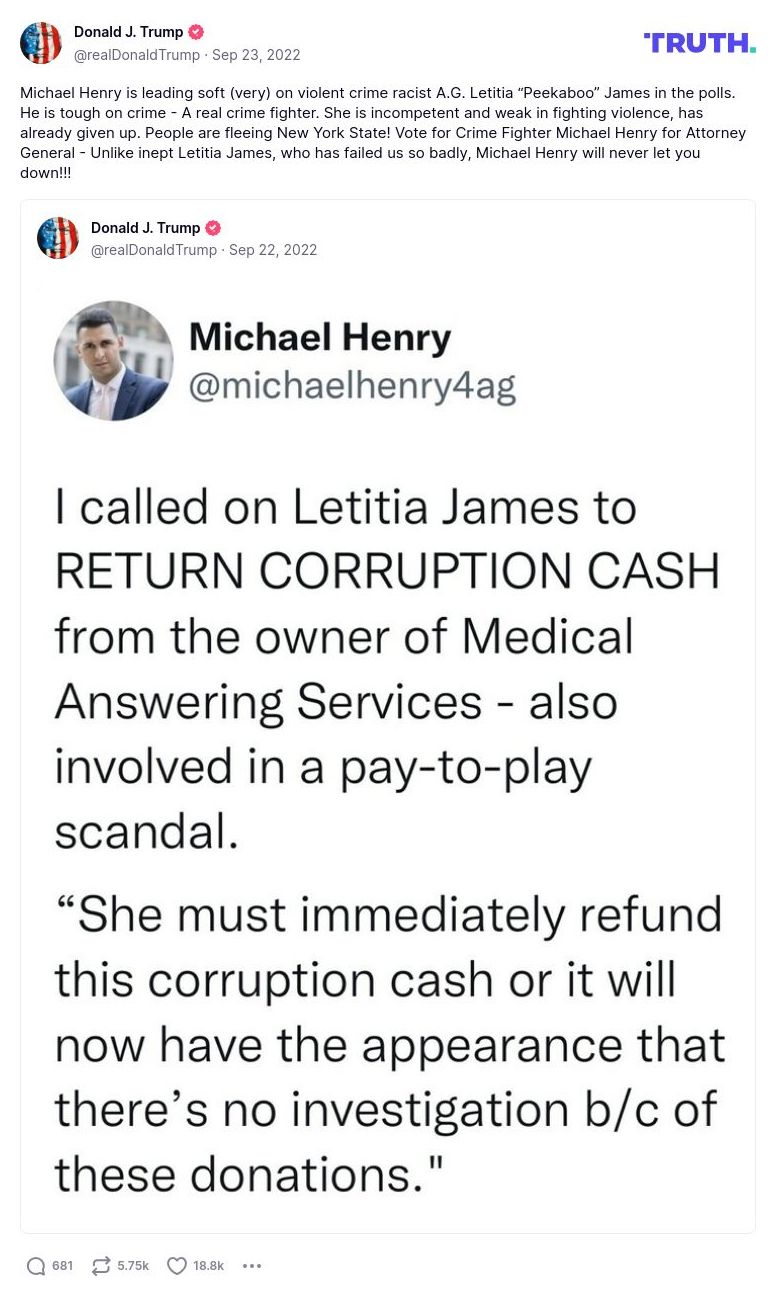This screenshot has width=777, height=1296.
Task: Click the Donald J. Trump name in quoted post
Action: pos(145,228)
